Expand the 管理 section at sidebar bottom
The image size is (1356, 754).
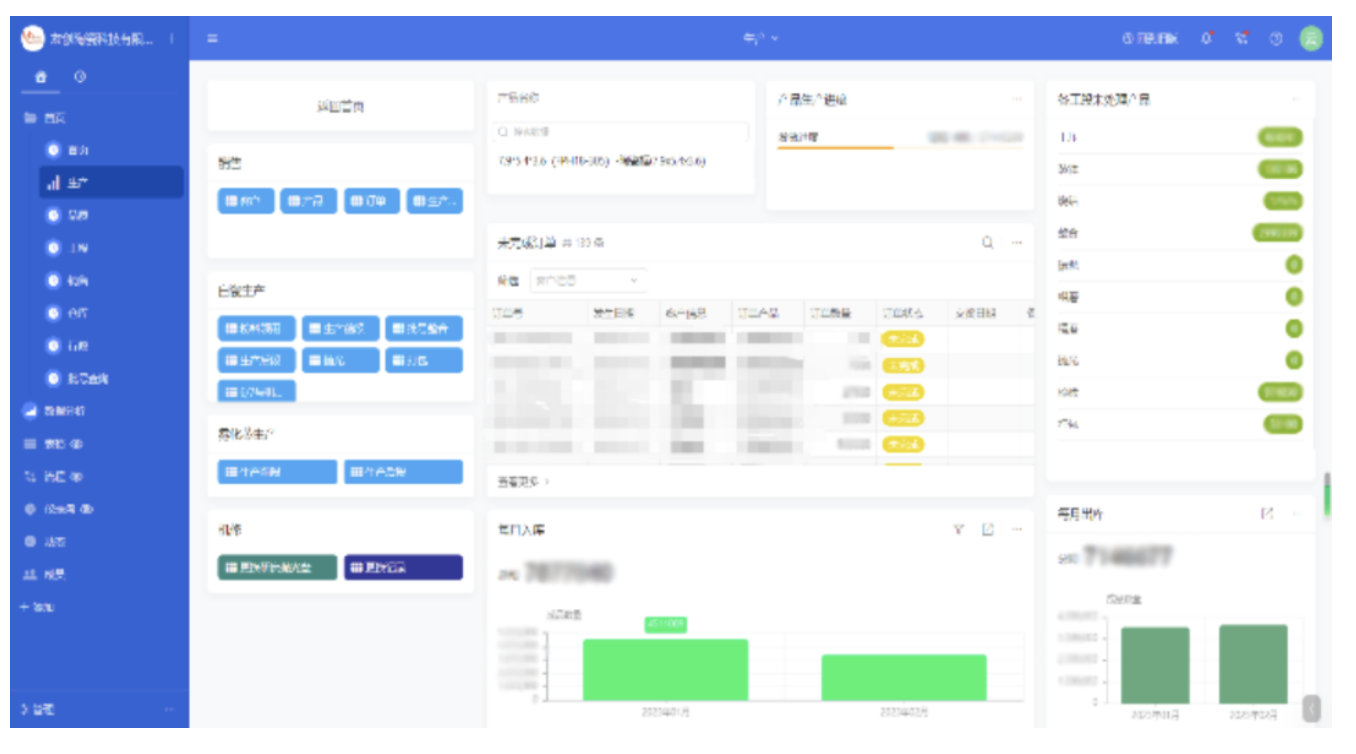(38, 709)
